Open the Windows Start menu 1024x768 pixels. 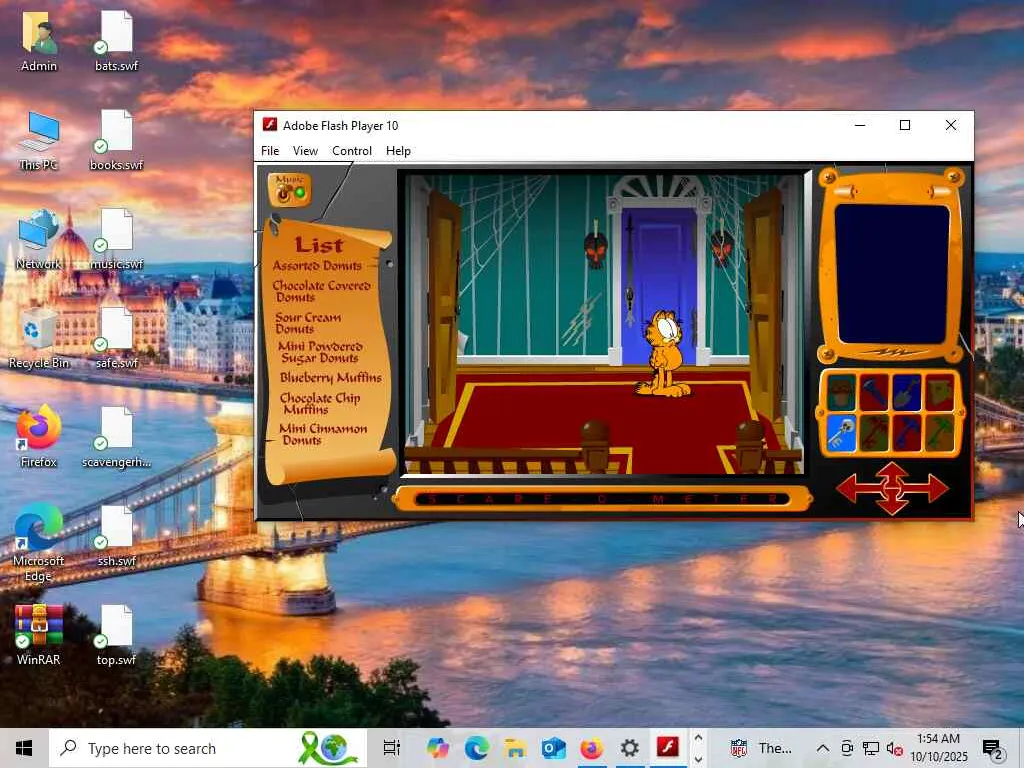[x=24, y=748]
